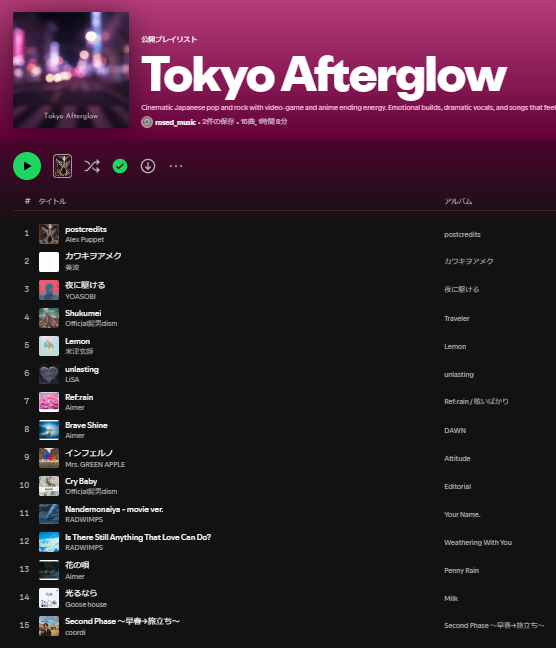Click the インフェルノ track cover art
This screenshot has width=556, height=648.
(x=49, y=458)
